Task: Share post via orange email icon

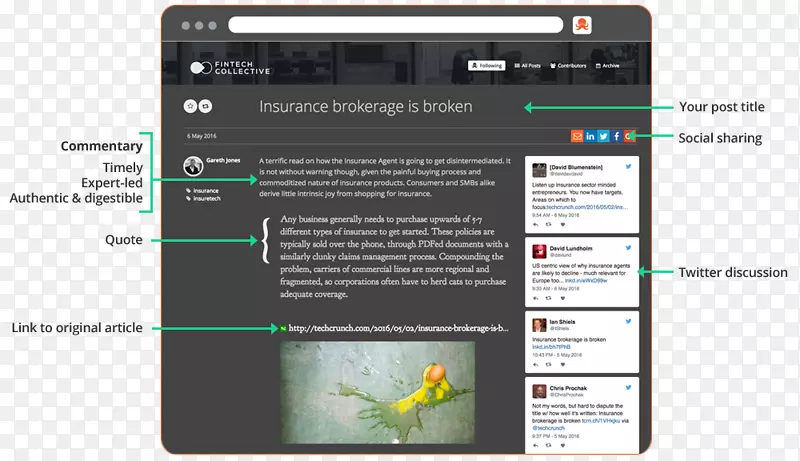Action: tap(577, 136)
